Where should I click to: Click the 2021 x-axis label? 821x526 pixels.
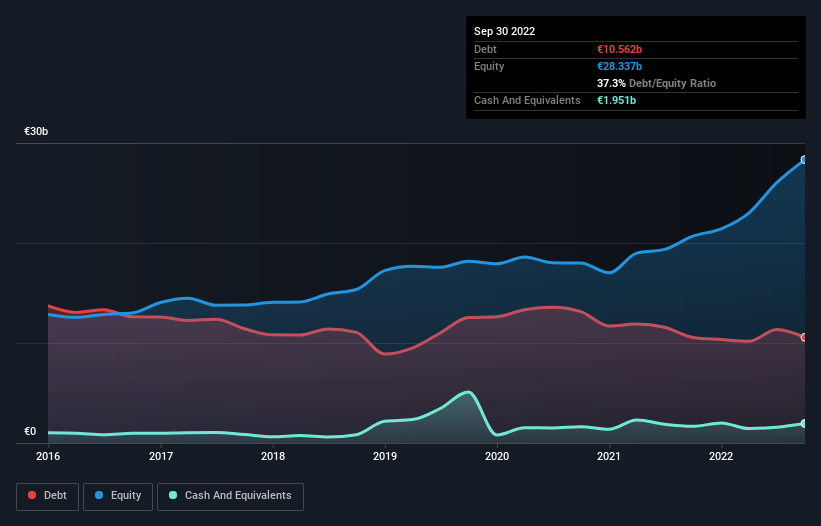coord(609,456)
